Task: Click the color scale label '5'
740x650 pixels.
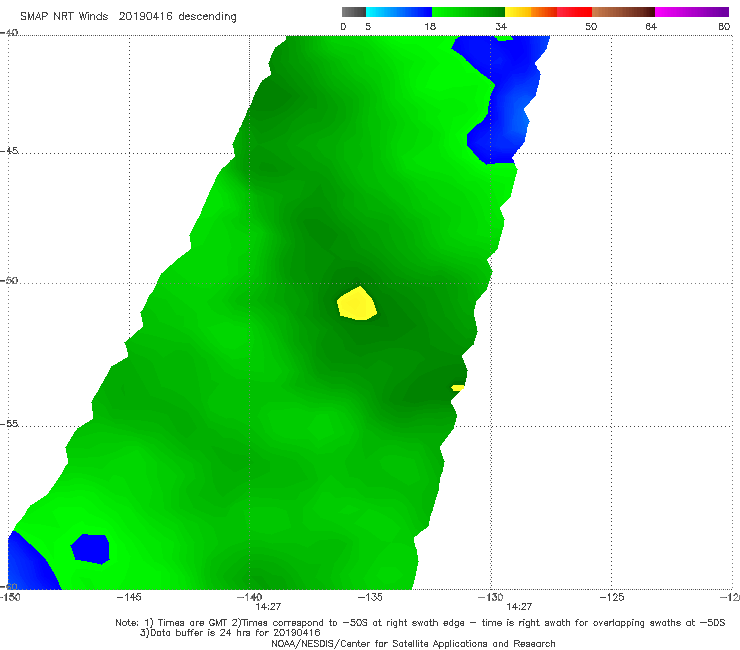Action: pyautogui.click(x=368, y=26)
